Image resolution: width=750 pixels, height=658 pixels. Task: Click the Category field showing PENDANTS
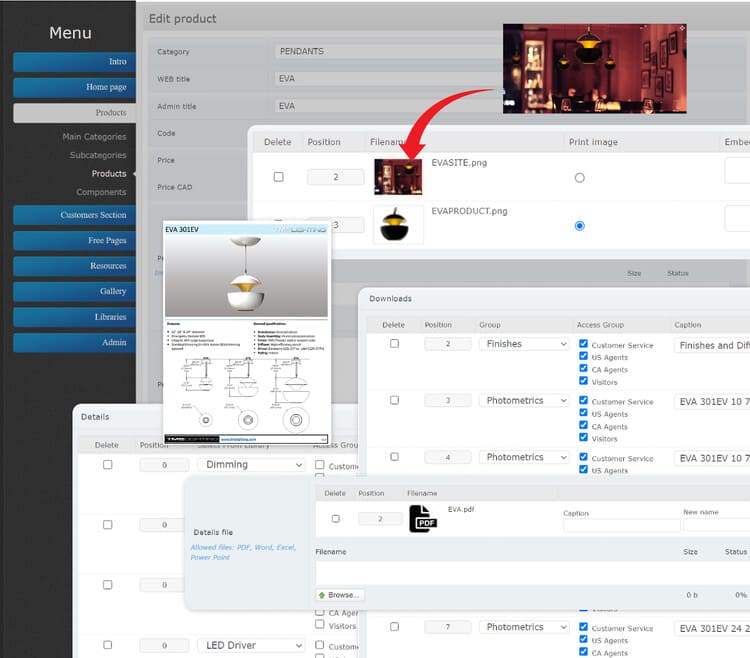tap(387, 51)
